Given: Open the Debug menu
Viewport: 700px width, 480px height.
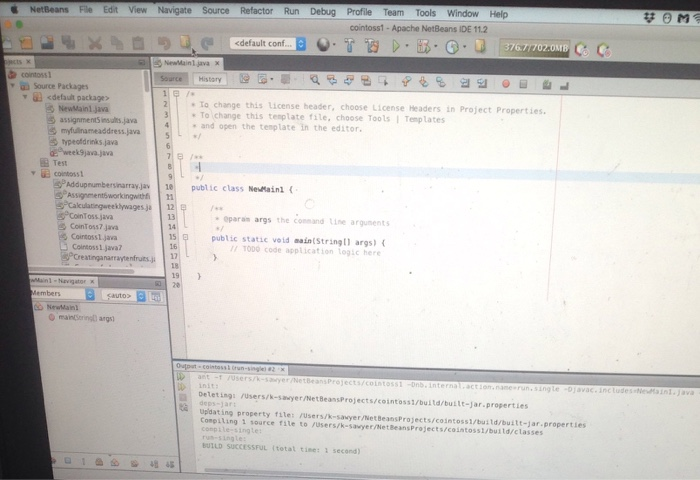Looking at the screenshot, I should tap(323, 12).
